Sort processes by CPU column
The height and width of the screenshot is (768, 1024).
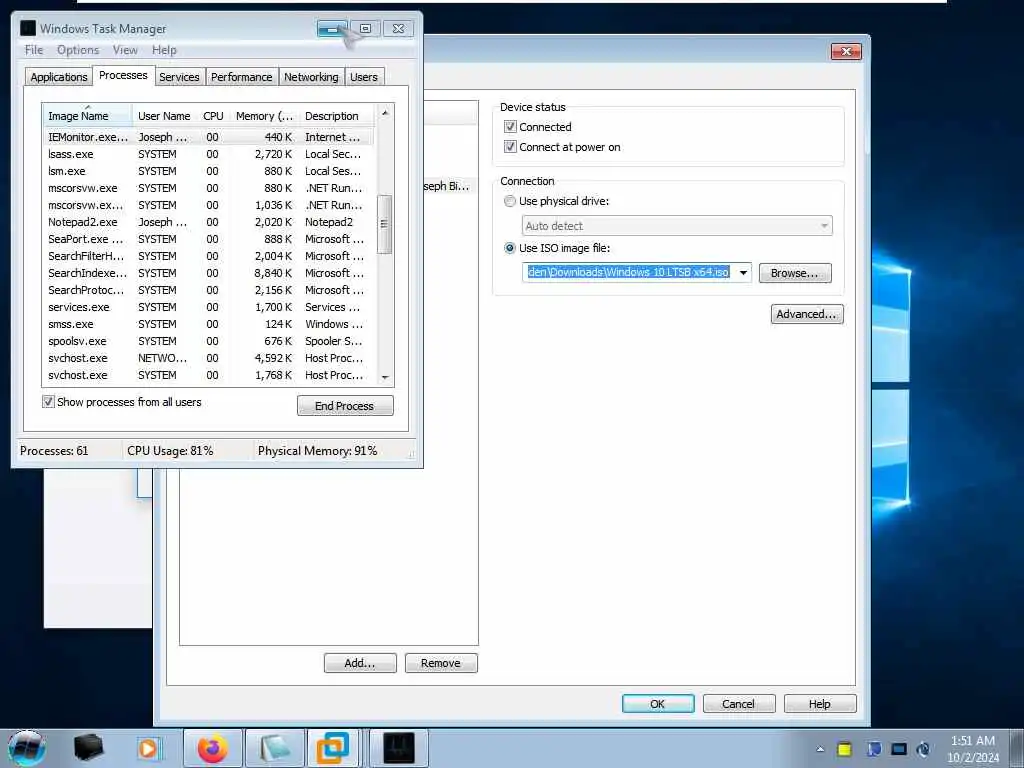[x=213, y=116]
